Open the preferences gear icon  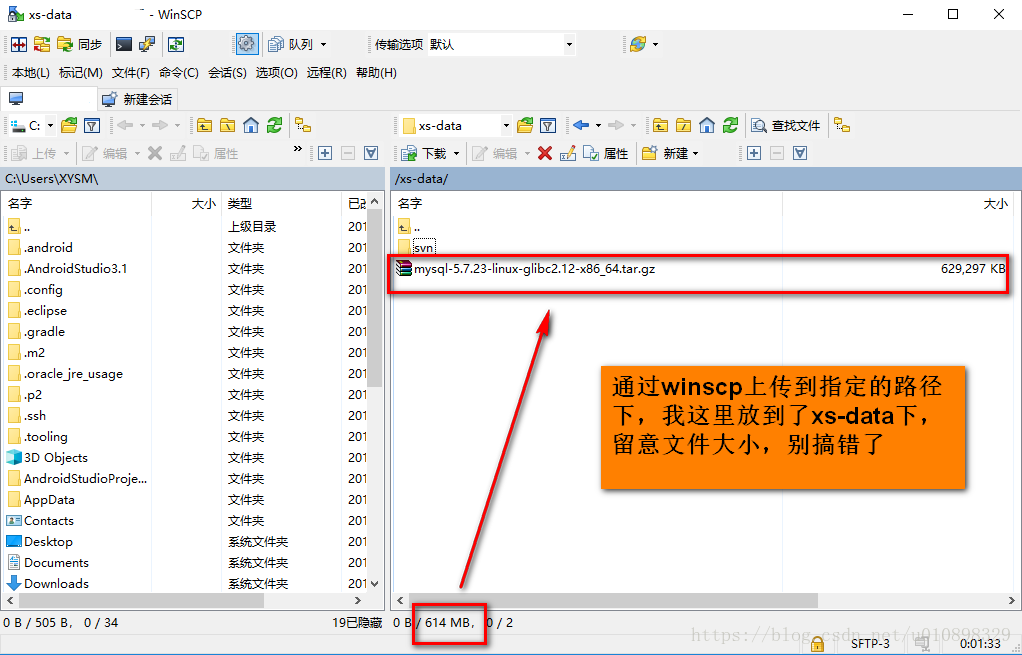pyautogui.click(x=246, y=44)
